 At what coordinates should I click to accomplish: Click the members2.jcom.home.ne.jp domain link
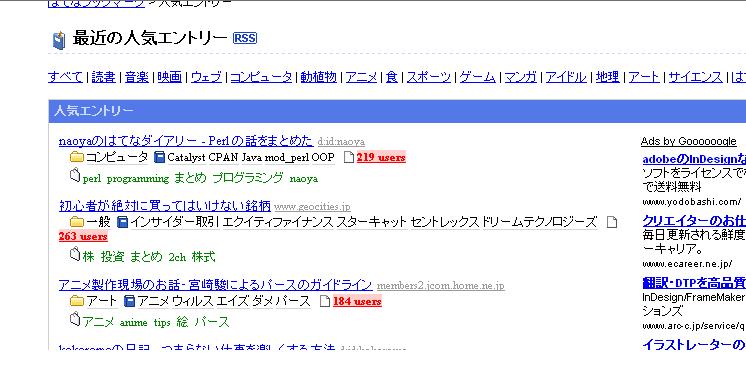click(441, 286)
